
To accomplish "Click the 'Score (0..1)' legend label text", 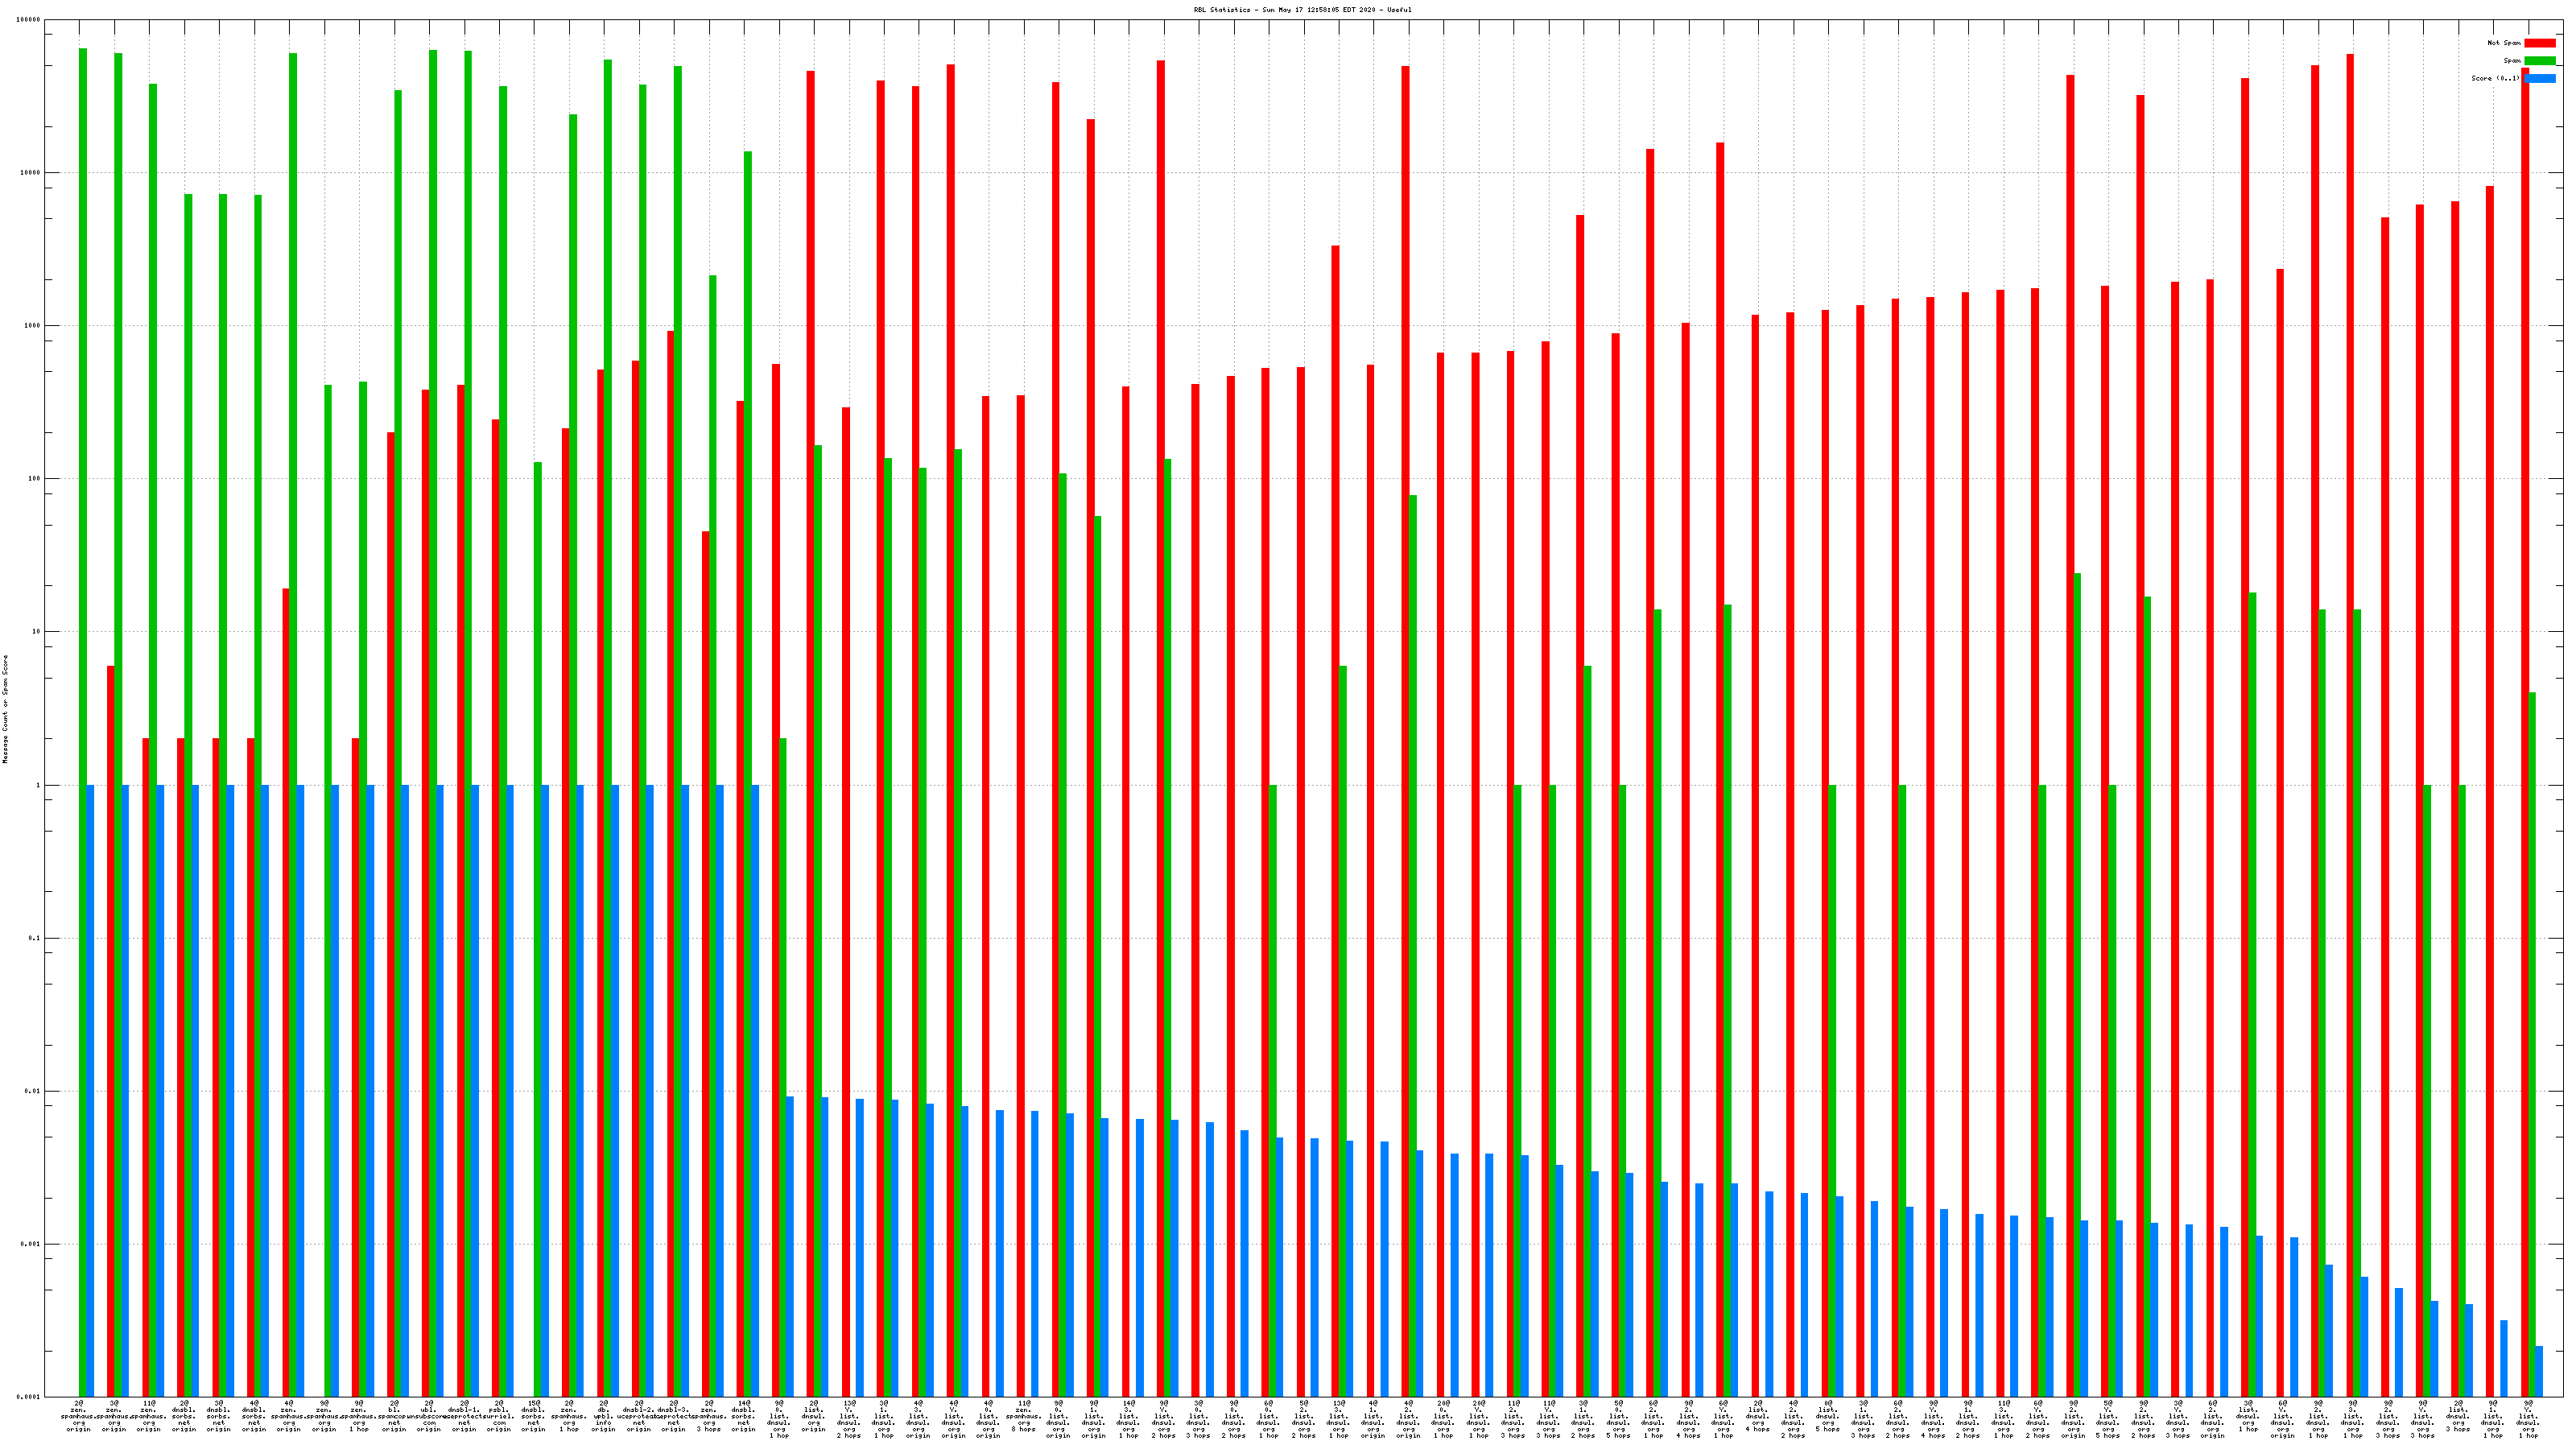I will click(x=2495, y=78).
